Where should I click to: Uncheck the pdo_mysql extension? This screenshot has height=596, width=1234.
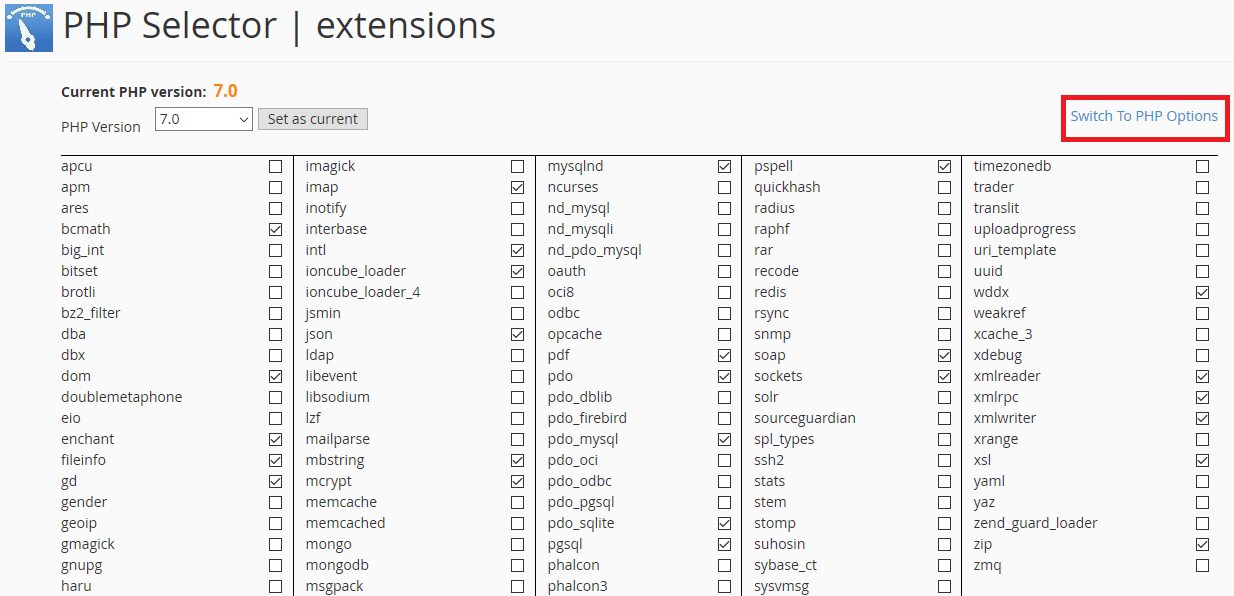click(x=724, y=440)
